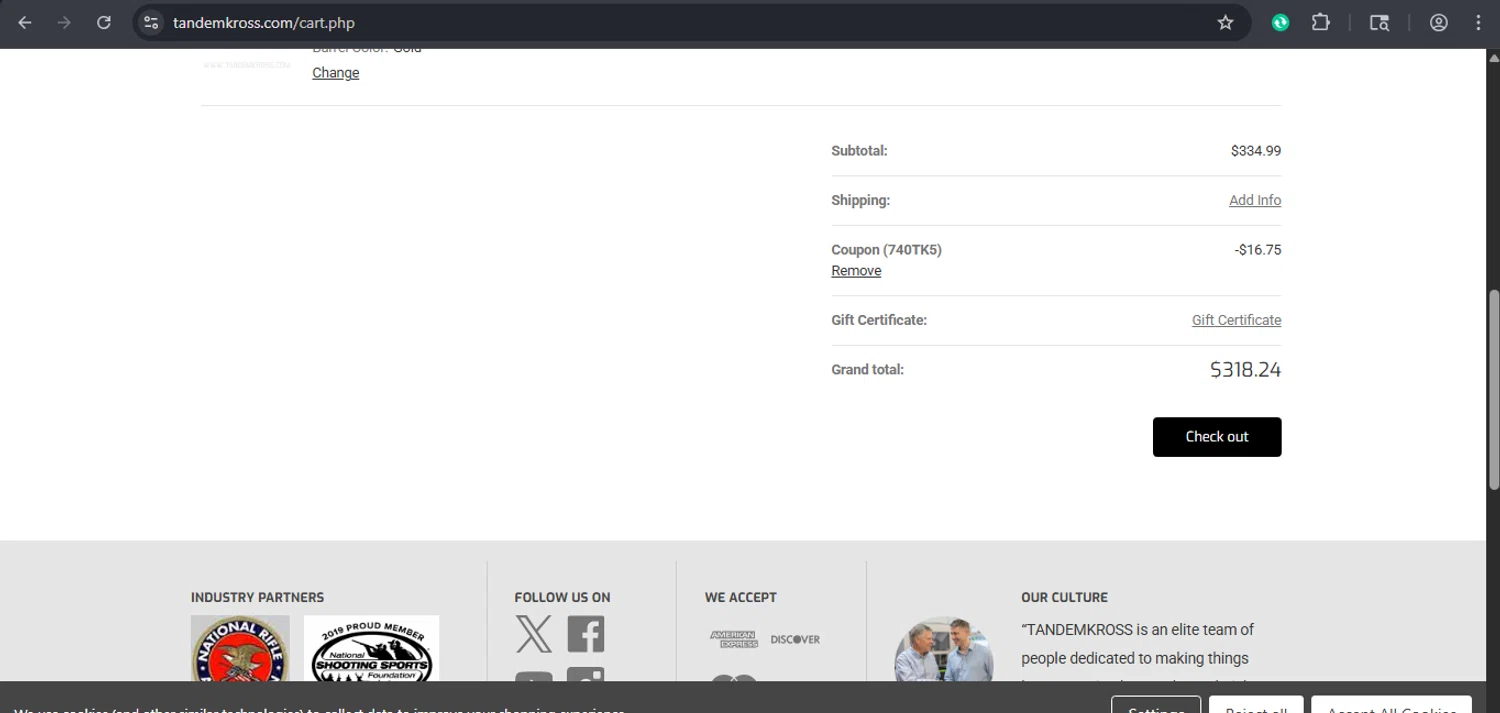Click the OUR CULTURE heading
The height and width of the screenshot is (713, 1500).
tap(1064, 597)
